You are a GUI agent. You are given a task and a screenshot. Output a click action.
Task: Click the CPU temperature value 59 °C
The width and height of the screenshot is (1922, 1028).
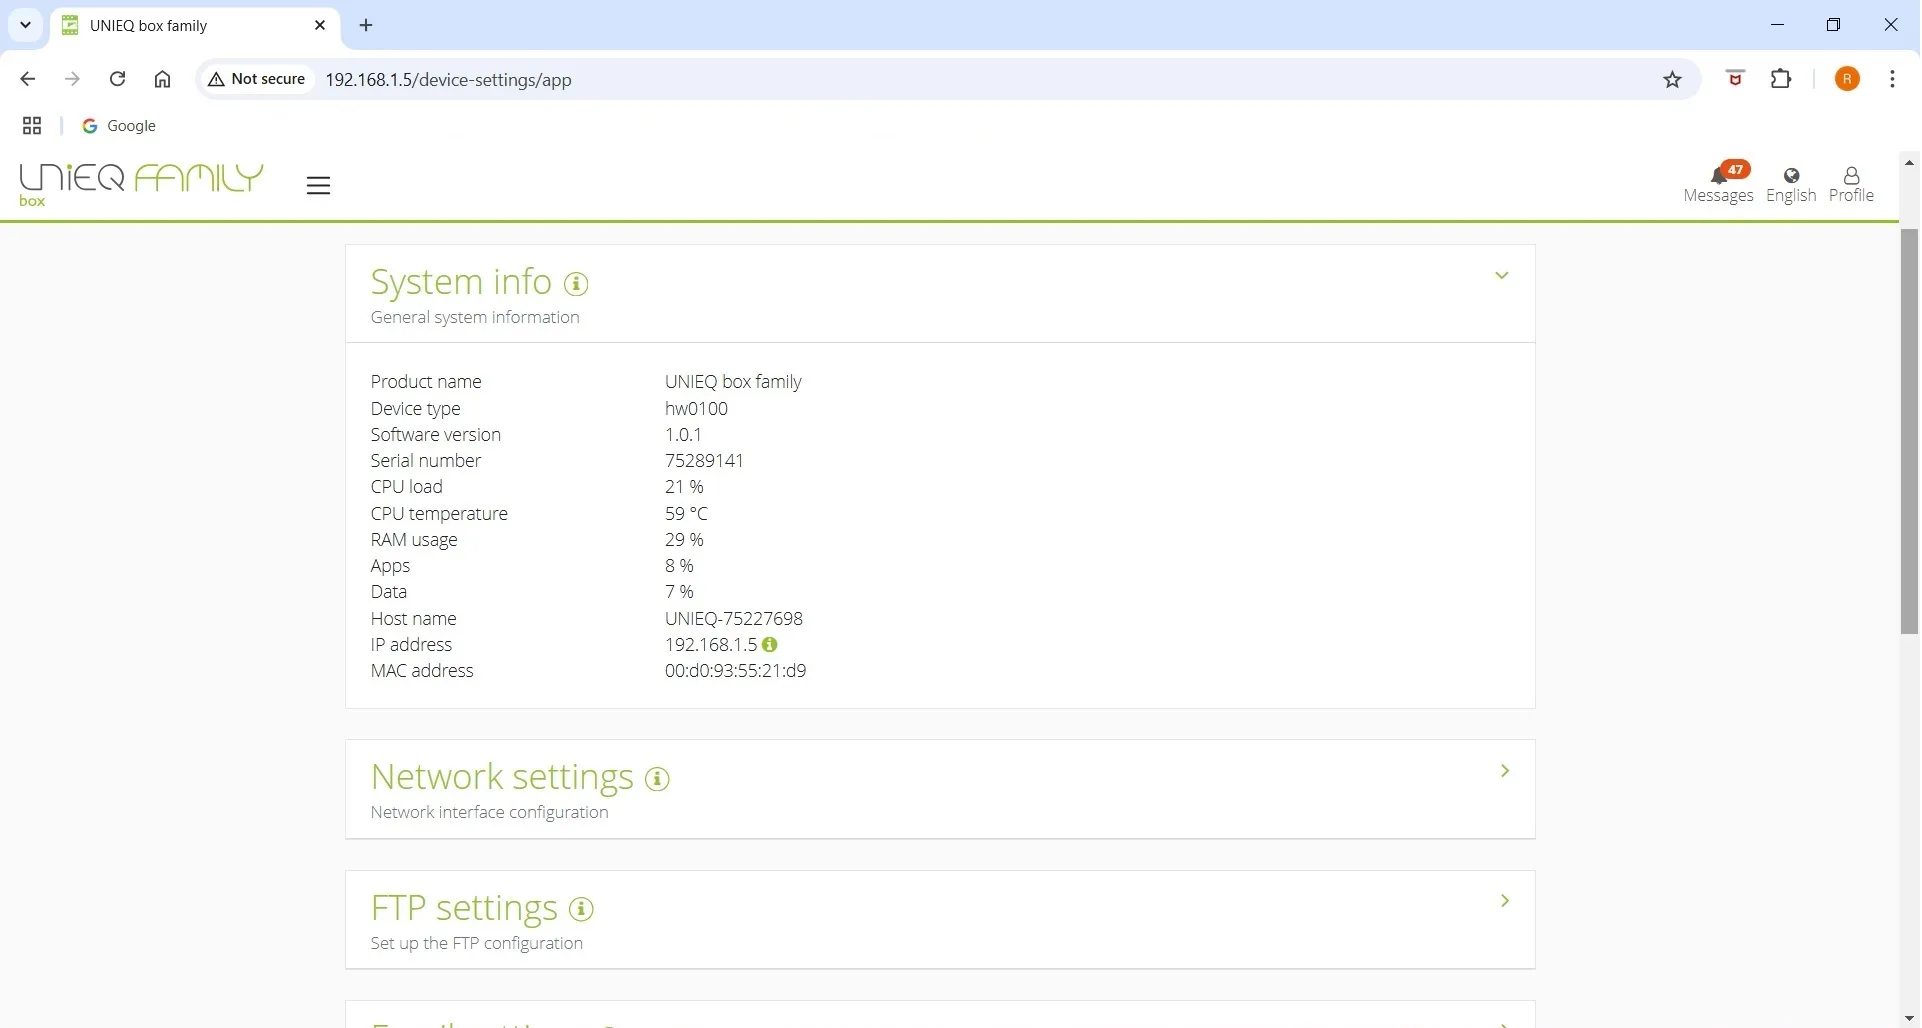point(687,515)
